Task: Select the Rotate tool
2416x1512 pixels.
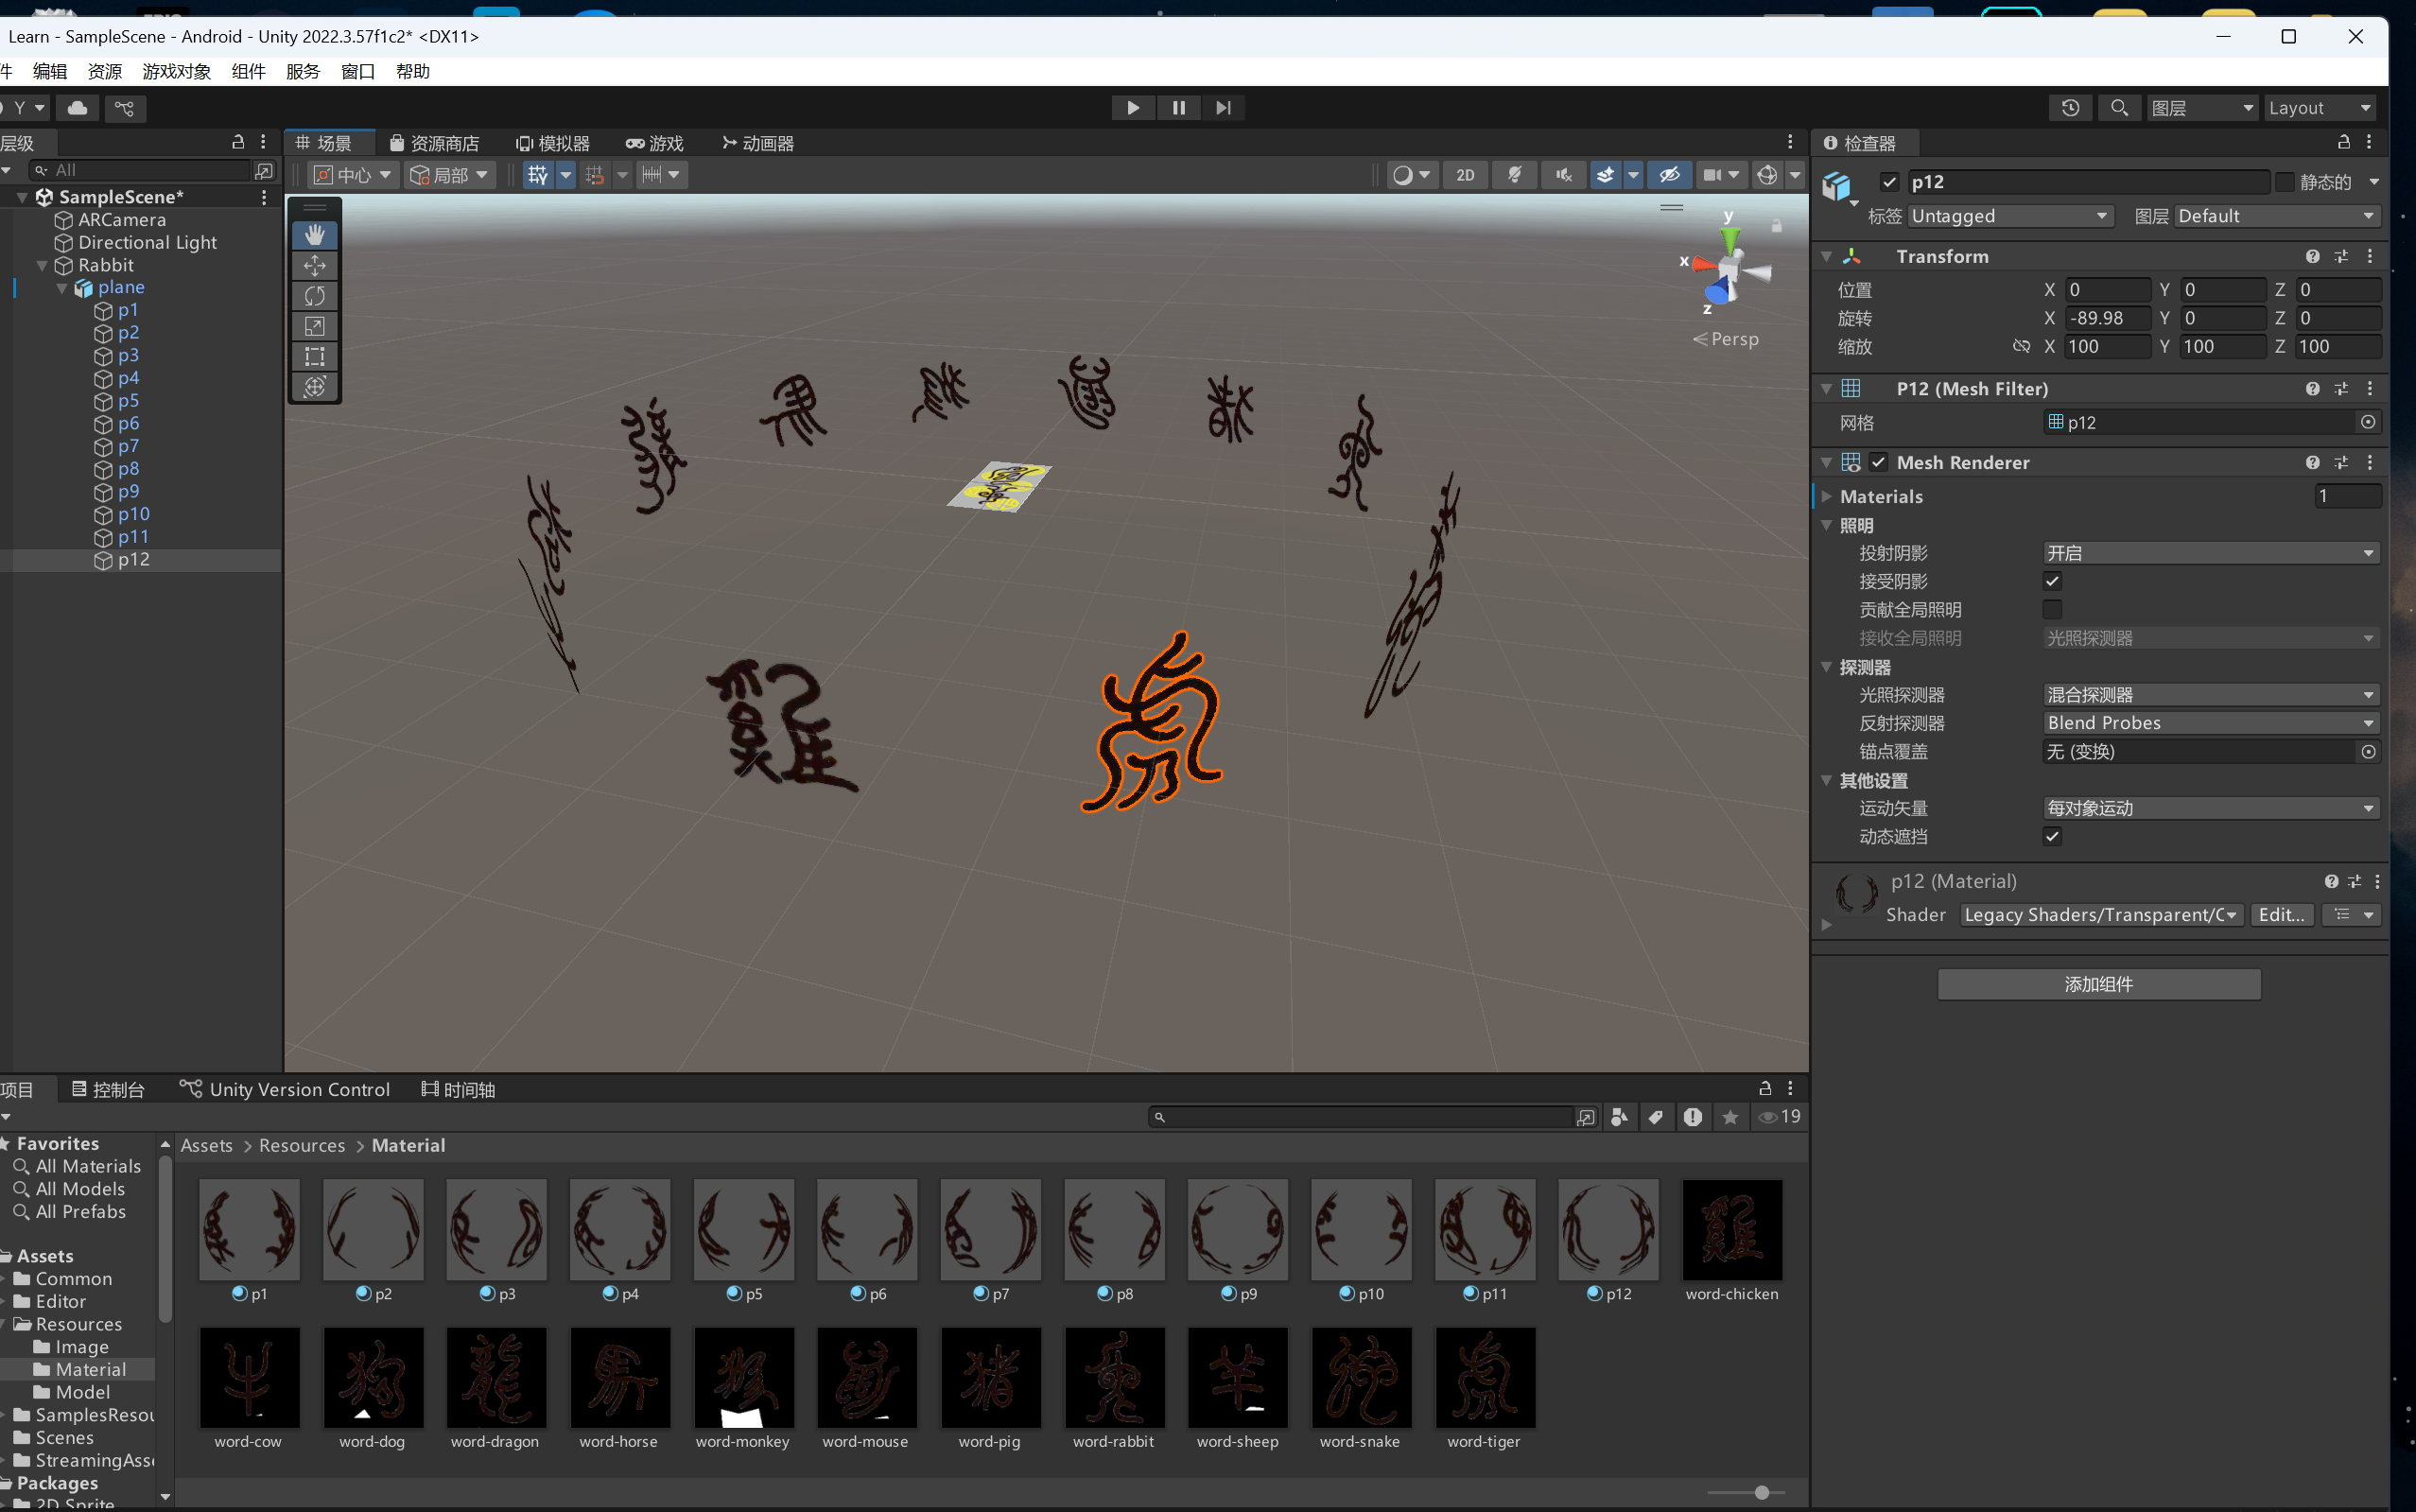Action: pyautogui.click(x=314, y=296)
